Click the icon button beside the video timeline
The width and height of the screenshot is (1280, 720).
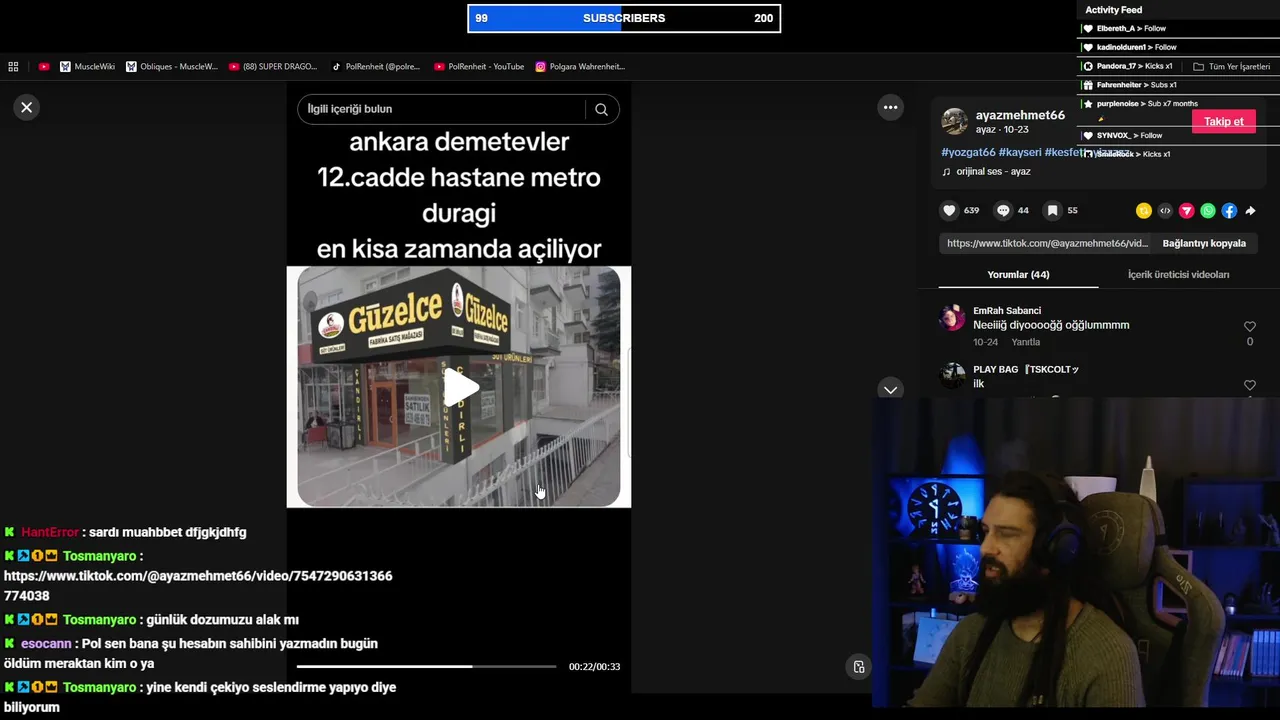click(859, 667)
